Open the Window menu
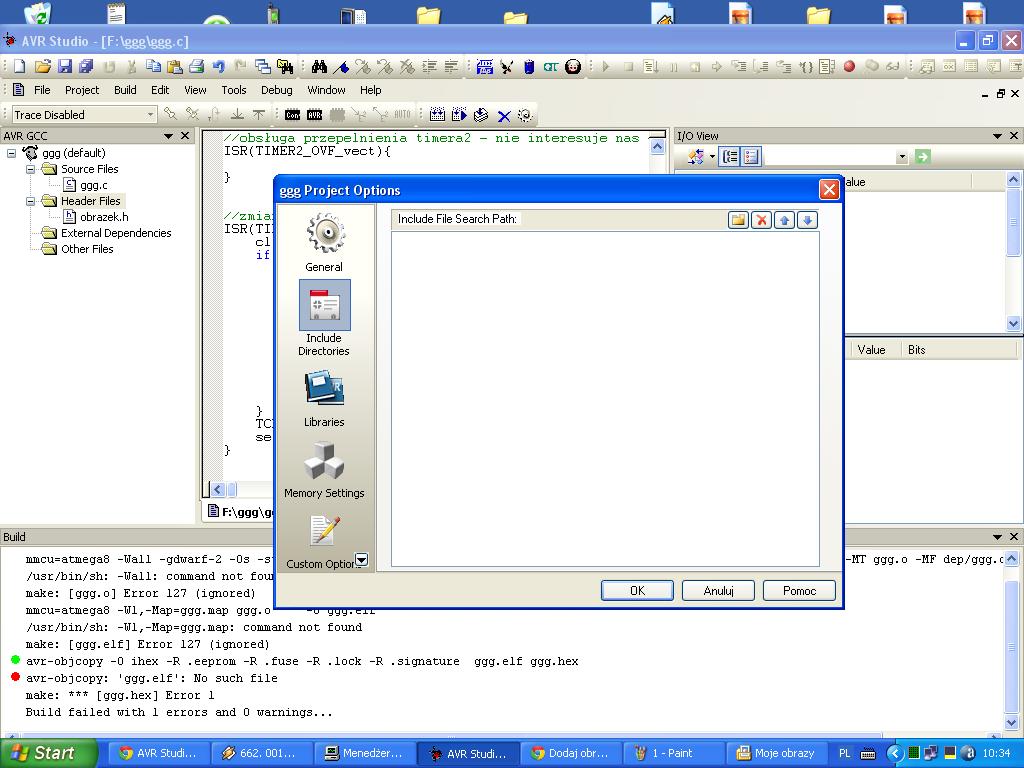Viewport: 1024px width, 768px height. [326, 90]
